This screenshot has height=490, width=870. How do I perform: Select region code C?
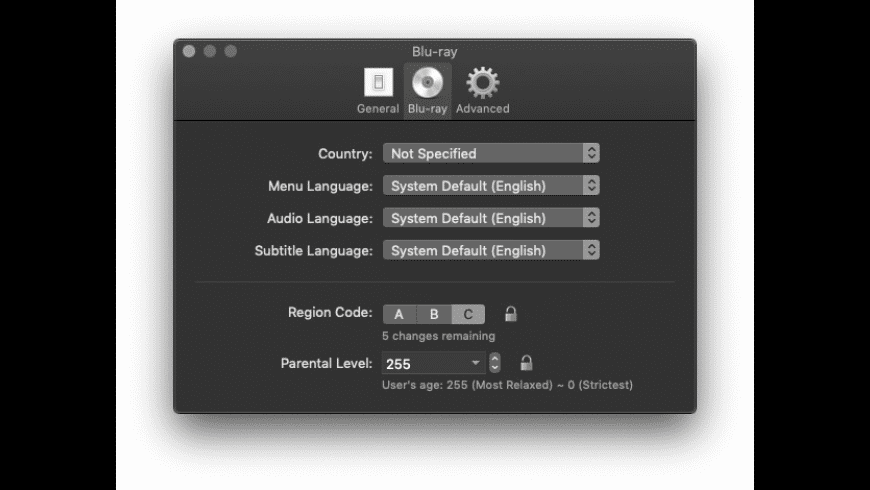click(x=468, y=314)
